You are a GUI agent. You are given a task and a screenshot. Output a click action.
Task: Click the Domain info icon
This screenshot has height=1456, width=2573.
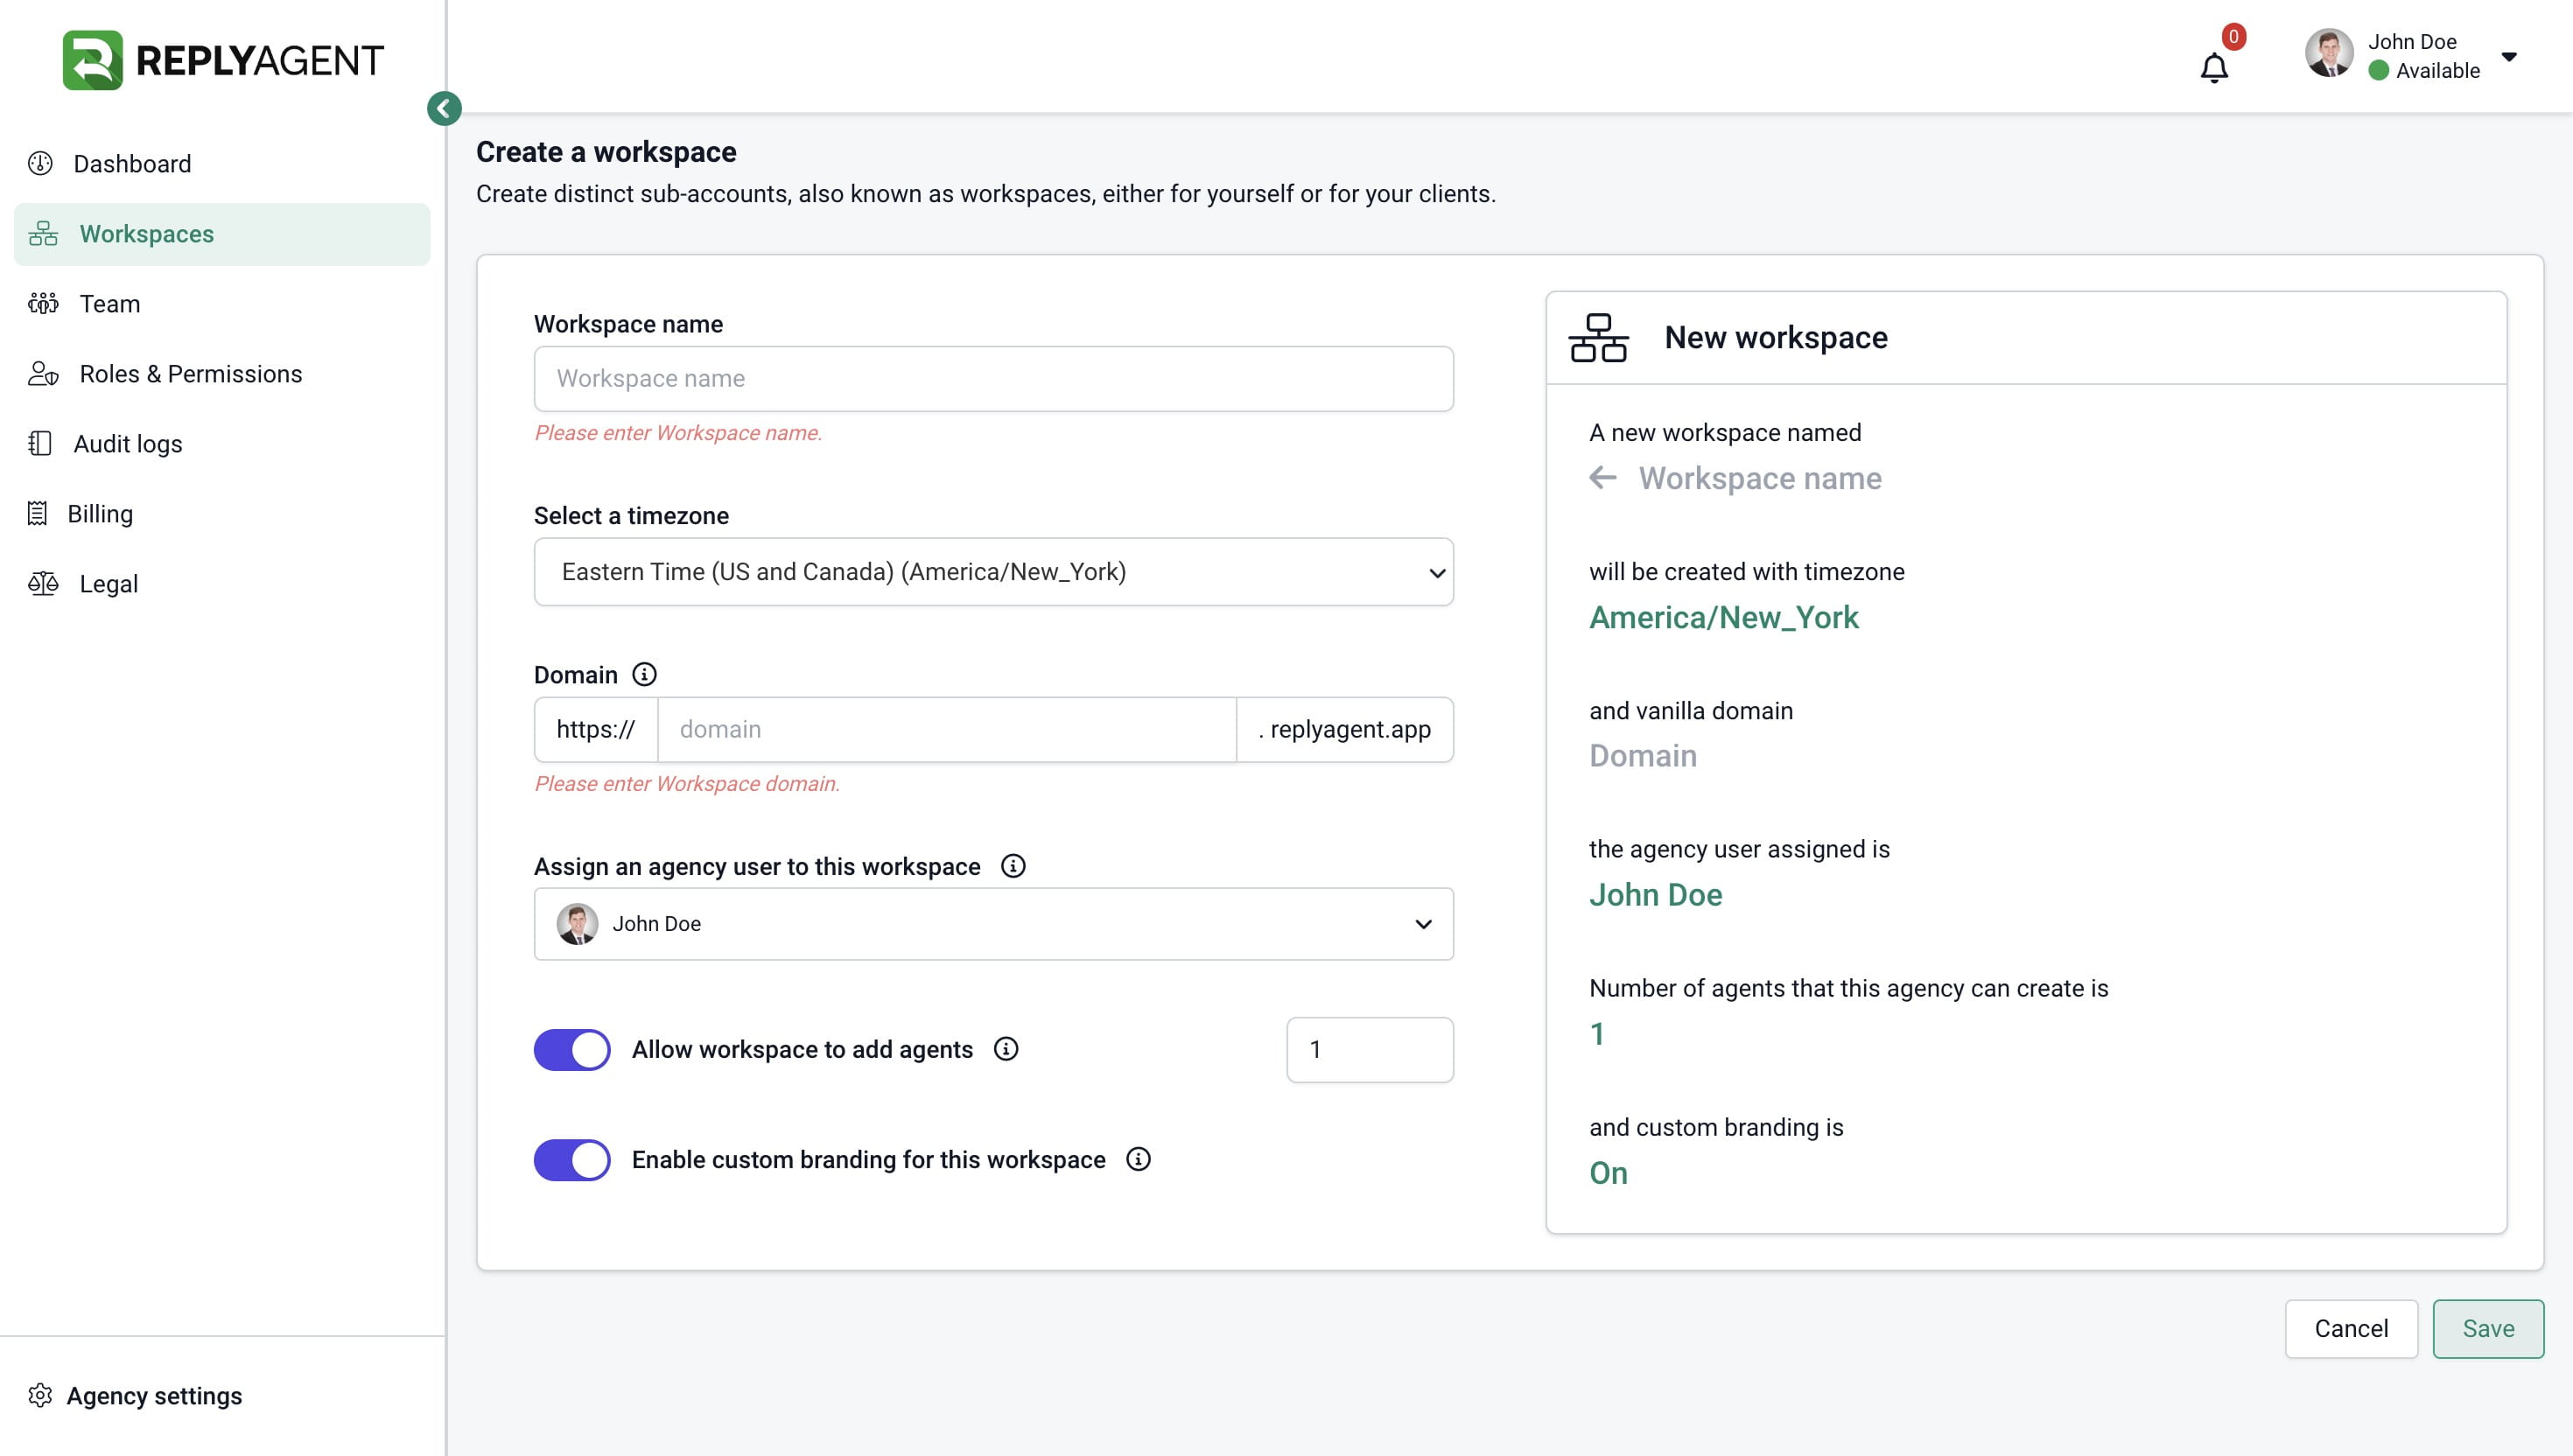(x=644, y=674)
